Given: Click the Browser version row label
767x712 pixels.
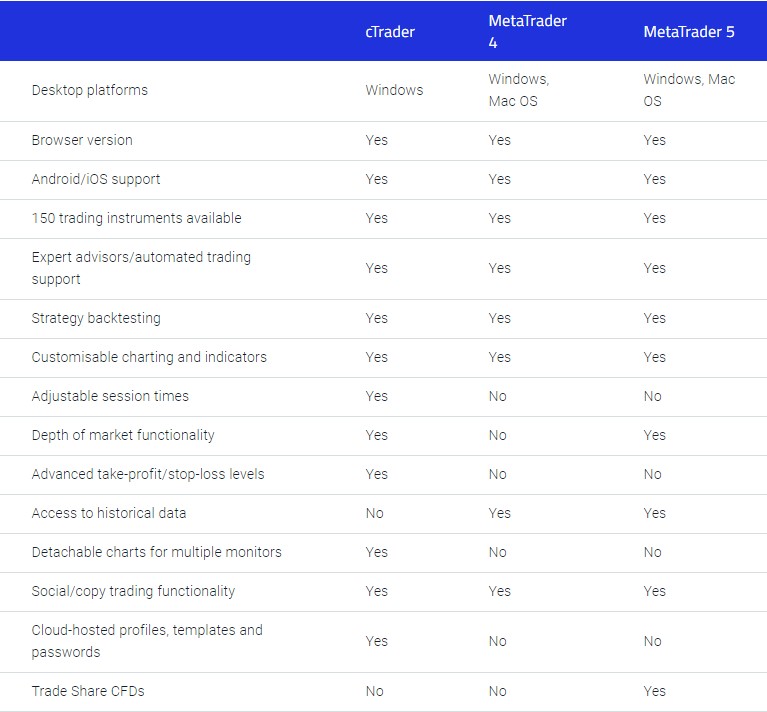Looking at the screenshot, I should pyautogui.click(x=82, y=140).
